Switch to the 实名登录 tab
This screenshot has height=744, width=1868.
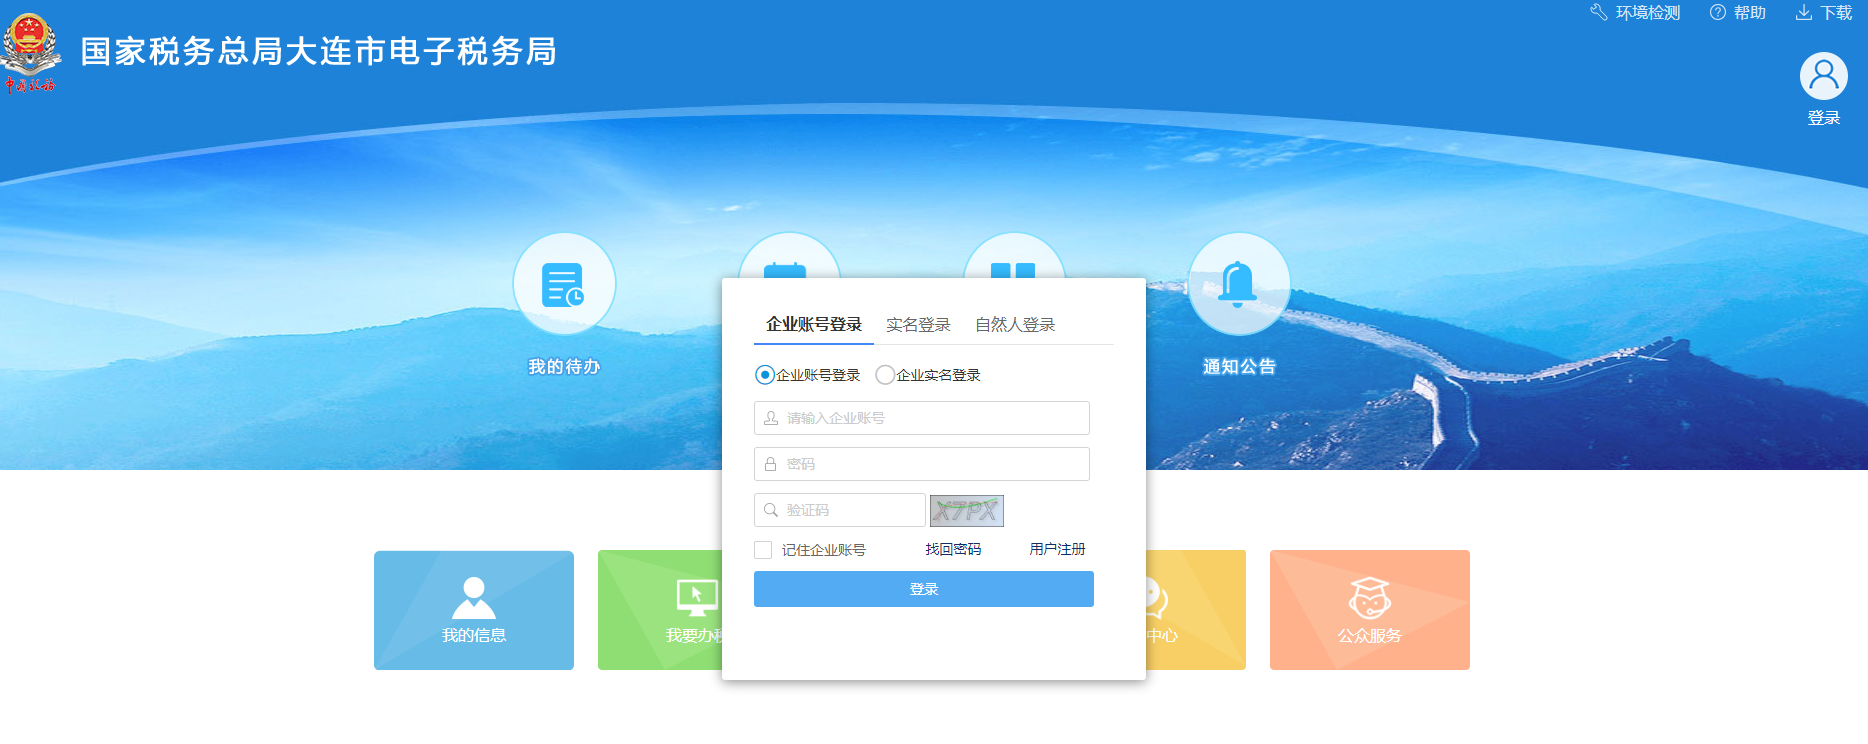coord(918,325)
